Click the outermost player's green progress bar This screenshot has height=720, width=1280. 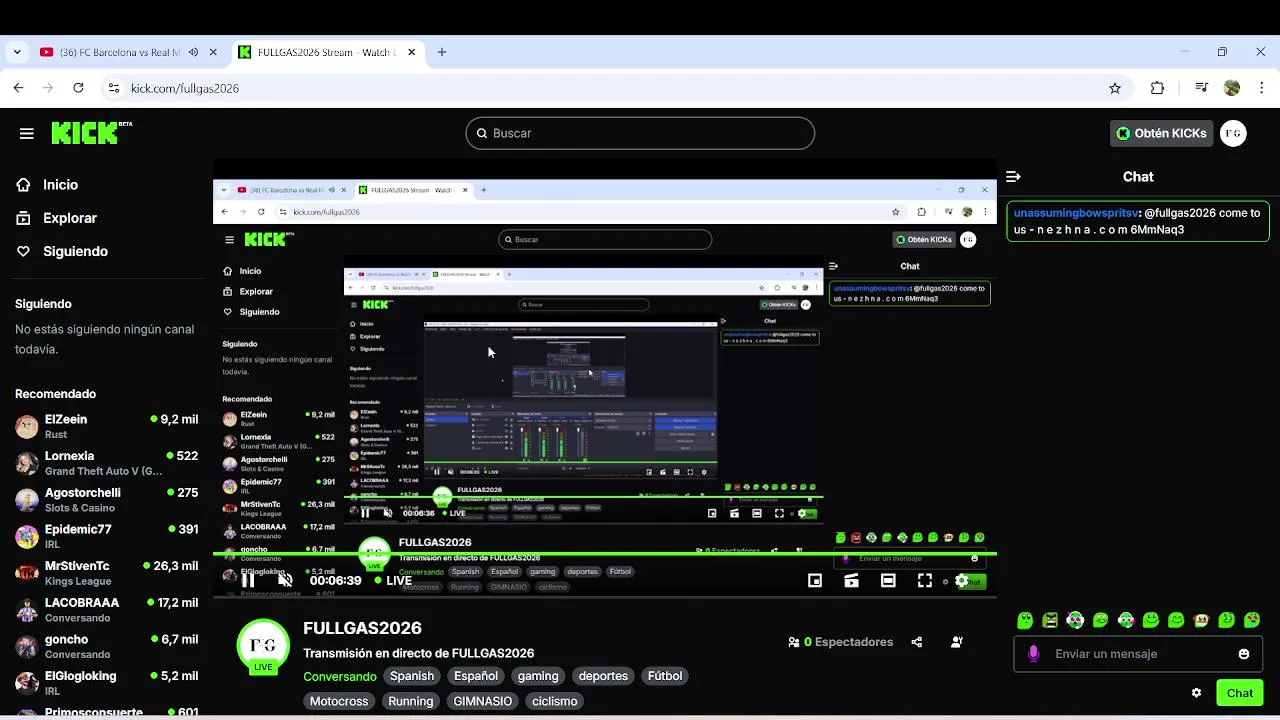(605, 553)
